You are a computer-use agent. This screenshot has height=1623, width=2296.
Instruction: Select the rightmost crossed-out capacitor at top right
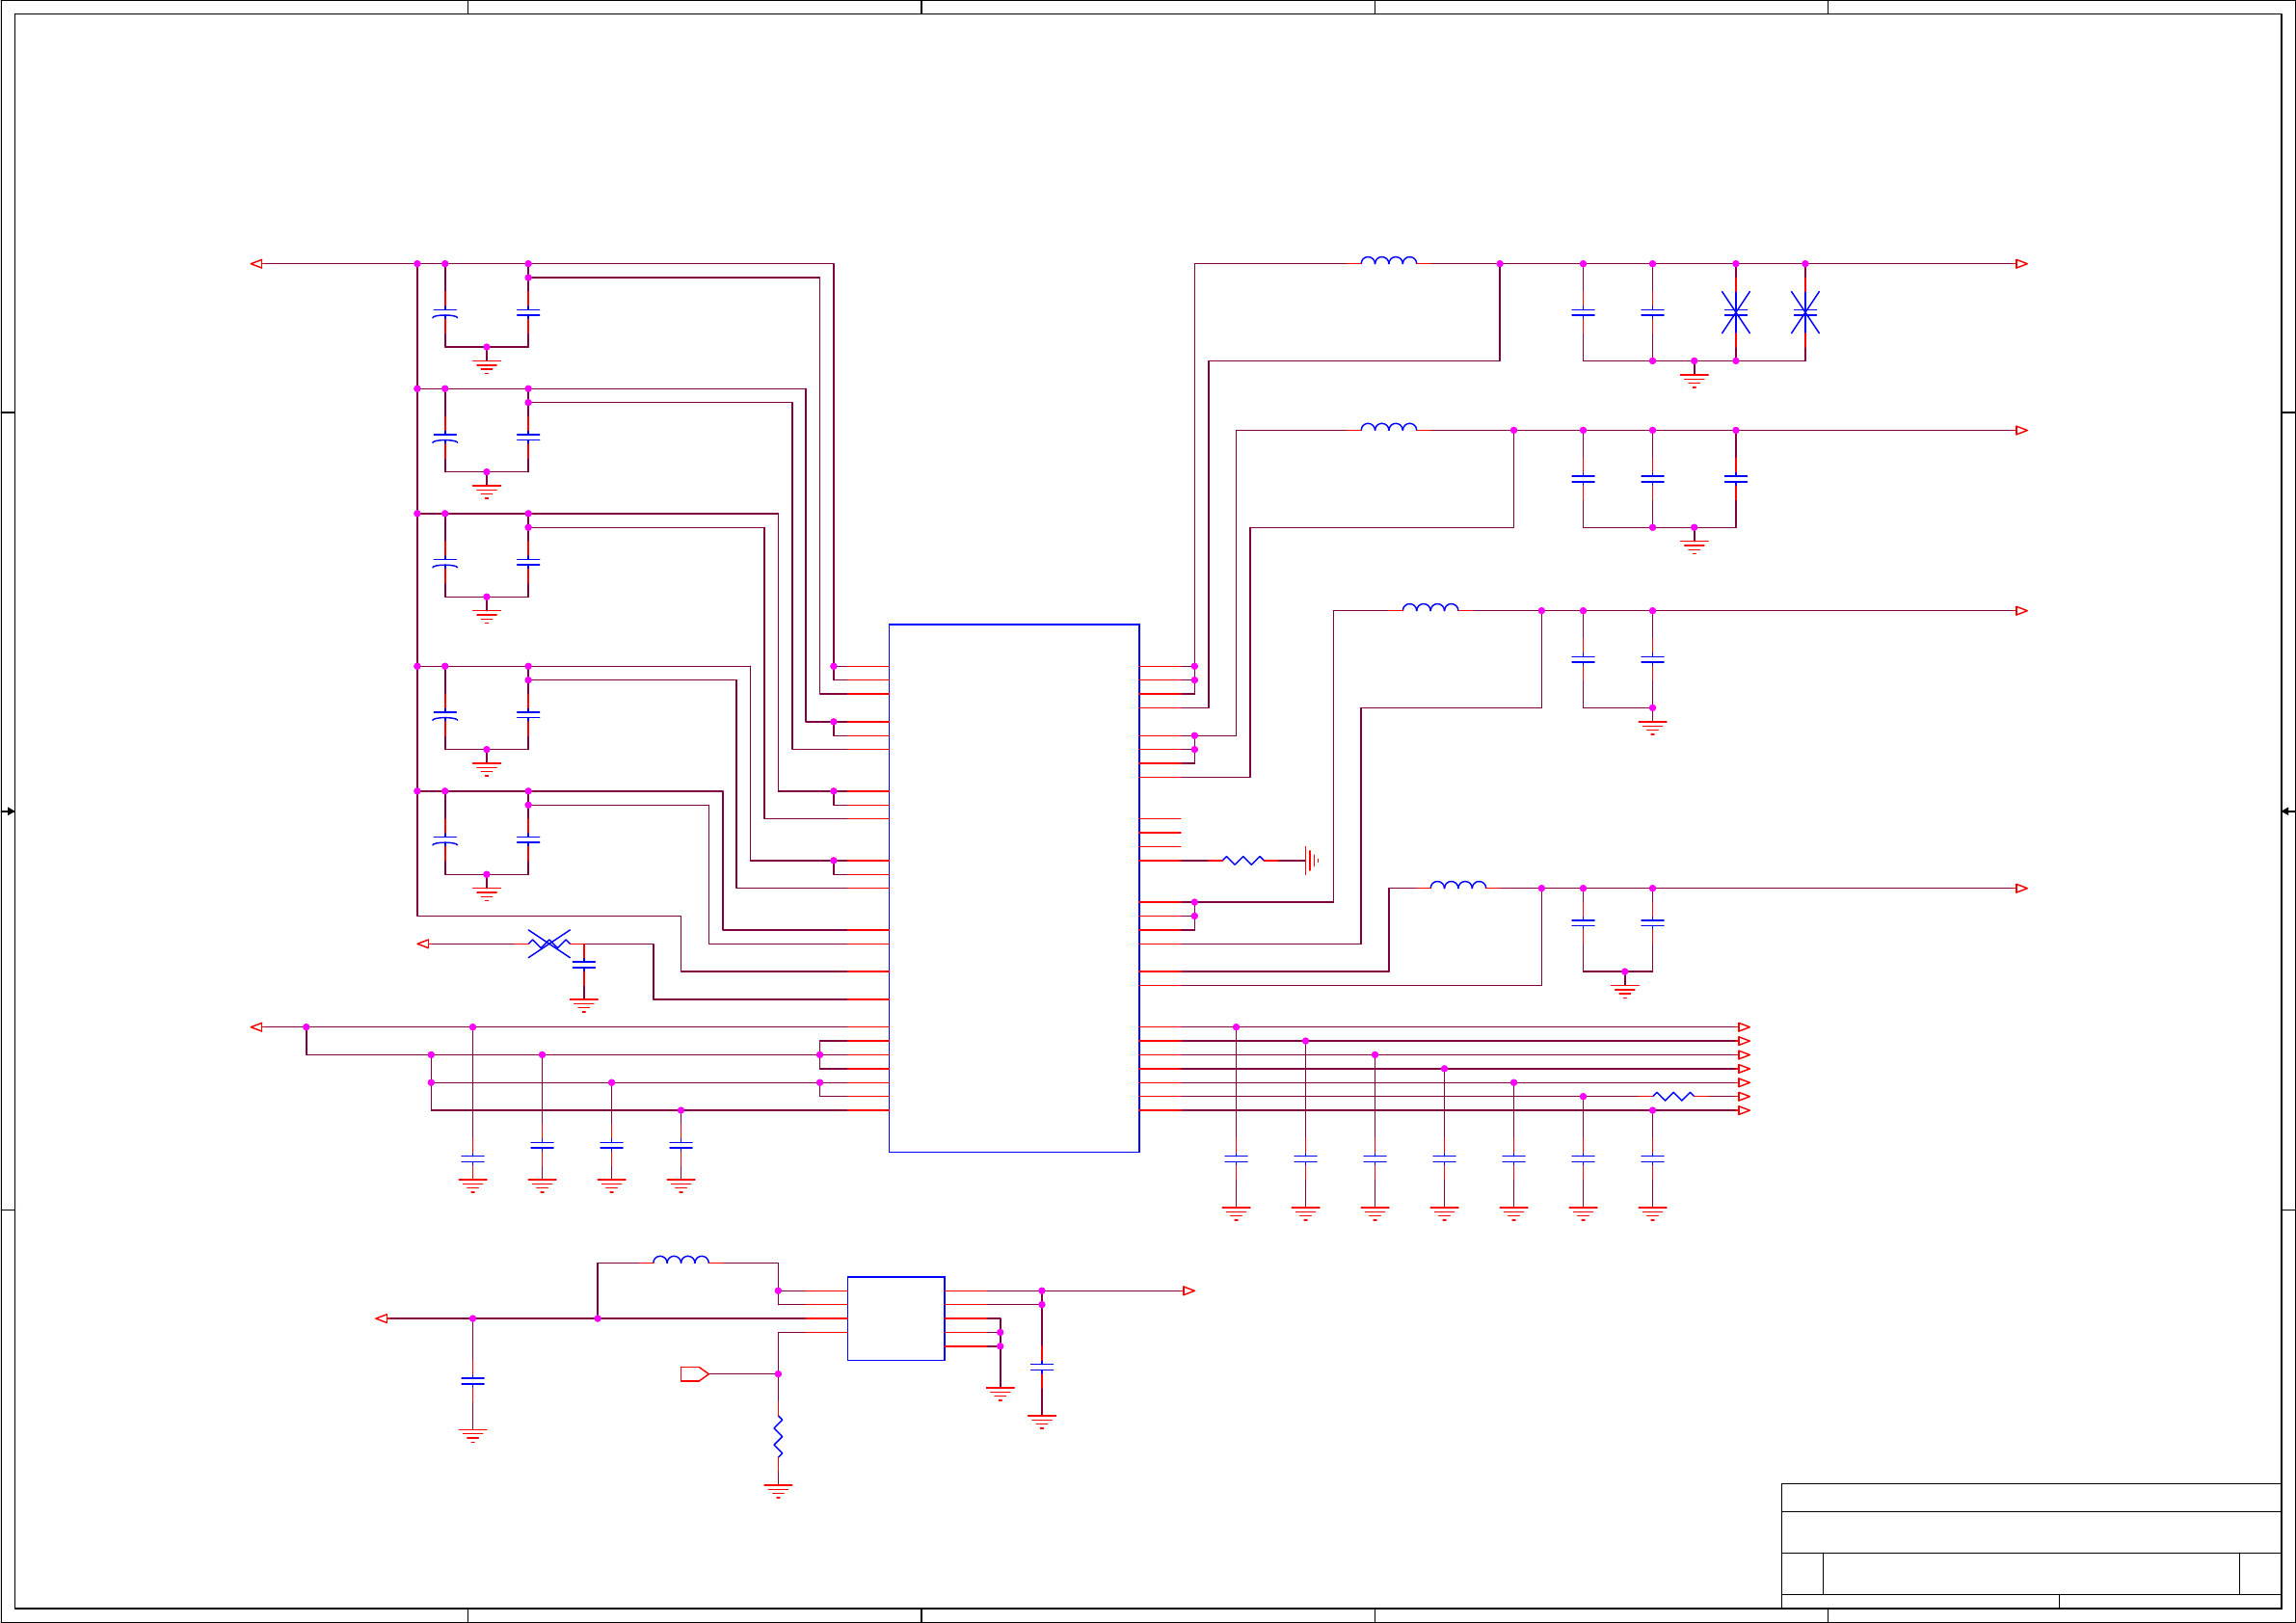point(1804,312)
